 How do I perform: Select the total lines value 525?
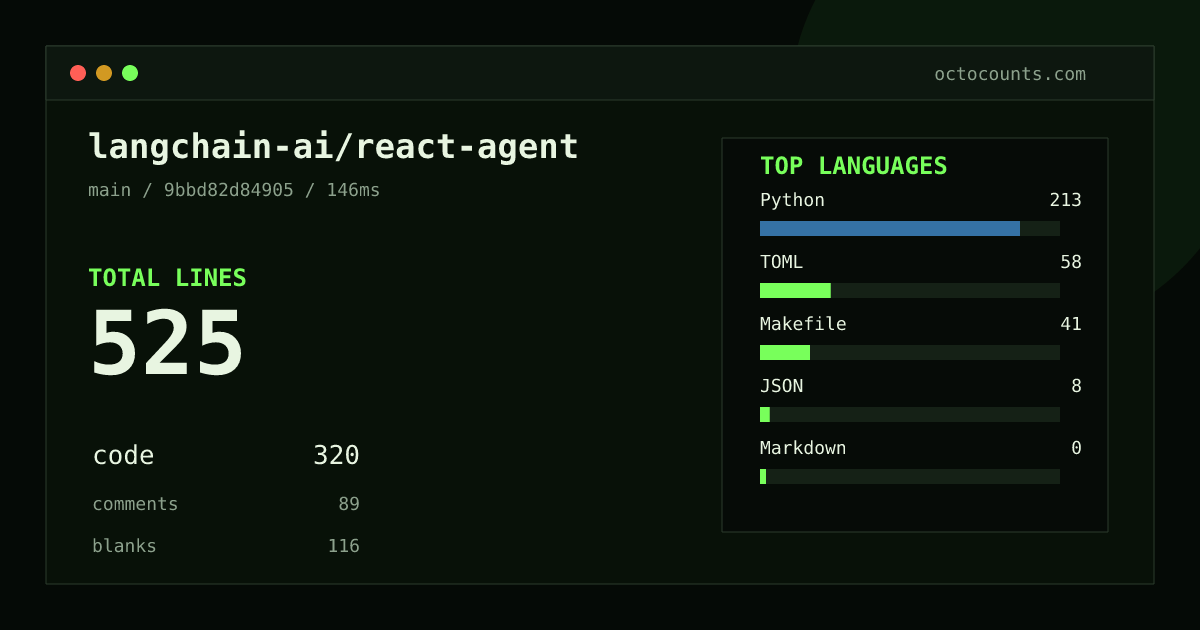167,343
